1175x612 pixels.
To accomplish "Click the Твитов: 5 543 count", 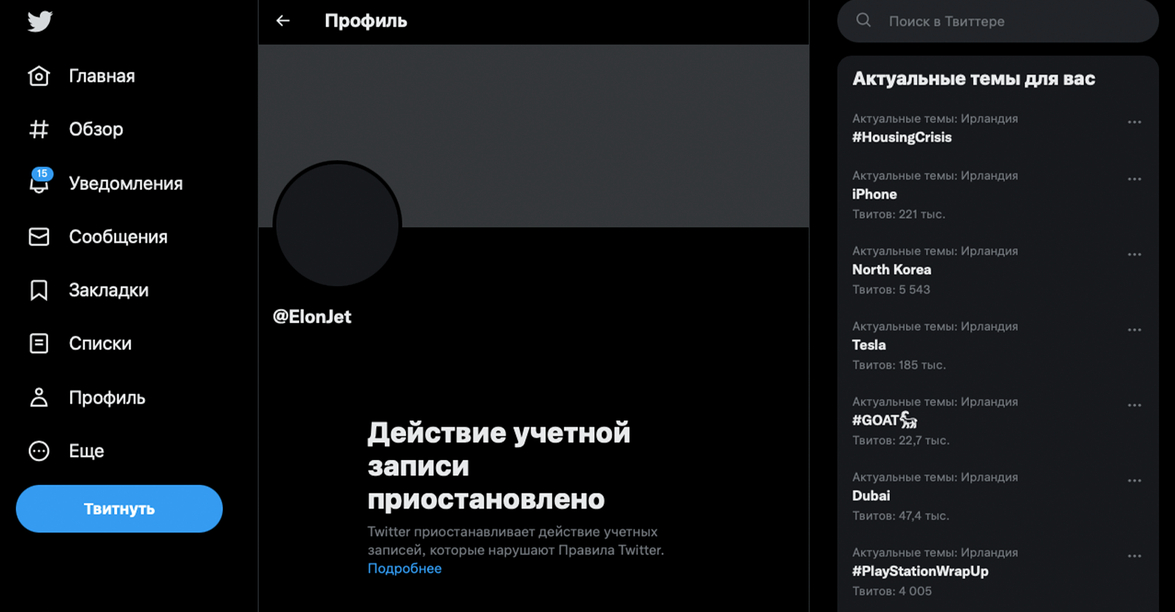I will 891,290.
